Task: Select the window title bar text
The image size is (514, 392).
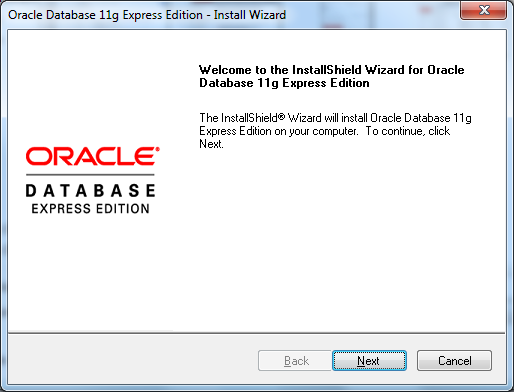Action: pyautogui.click(x=147, y=15)
